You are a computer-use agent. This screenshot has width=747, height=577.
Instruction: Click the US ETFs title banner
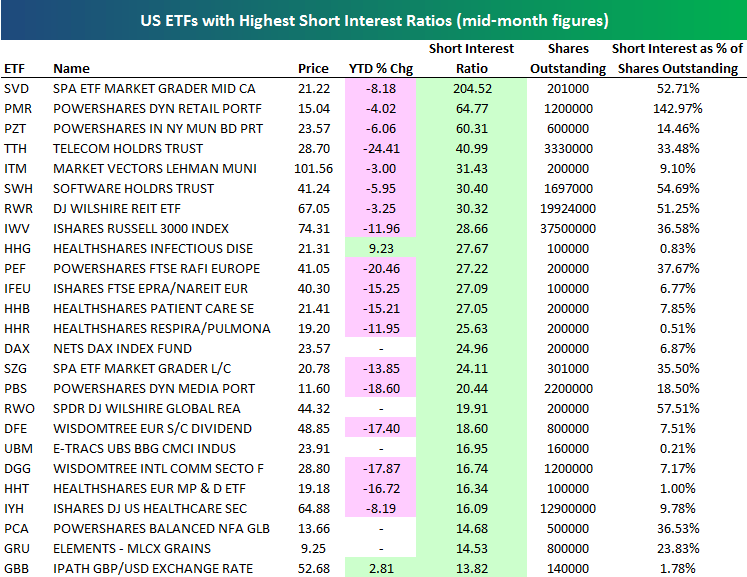tap(374, 20)
